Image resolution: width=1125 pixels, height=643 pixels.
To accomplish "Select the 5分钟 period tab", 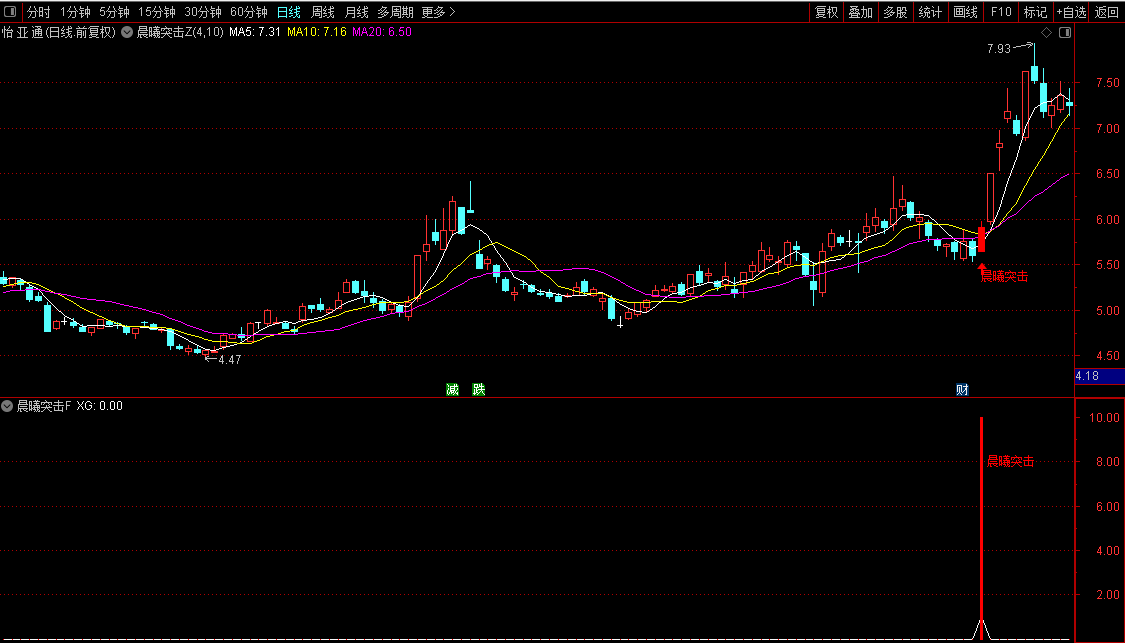I will pyautogui.click(x=114, y=12).
